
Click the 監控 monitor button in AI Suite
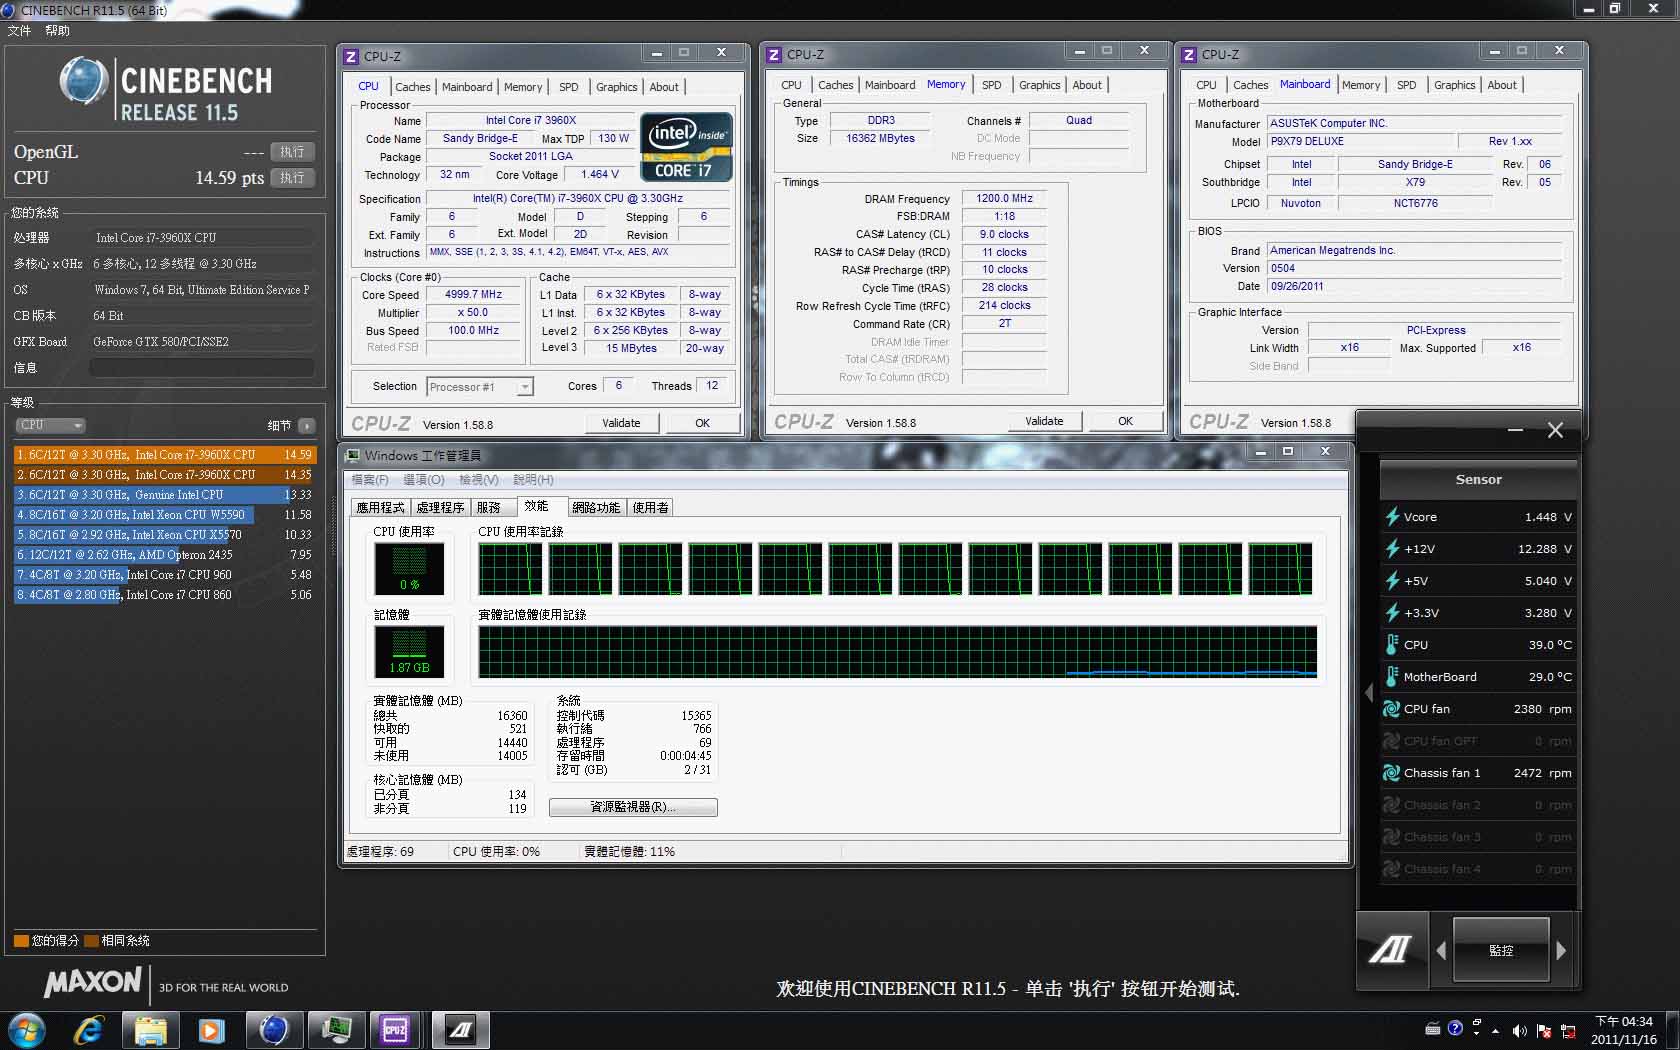pyautogui.click(x=1501, y=950)
